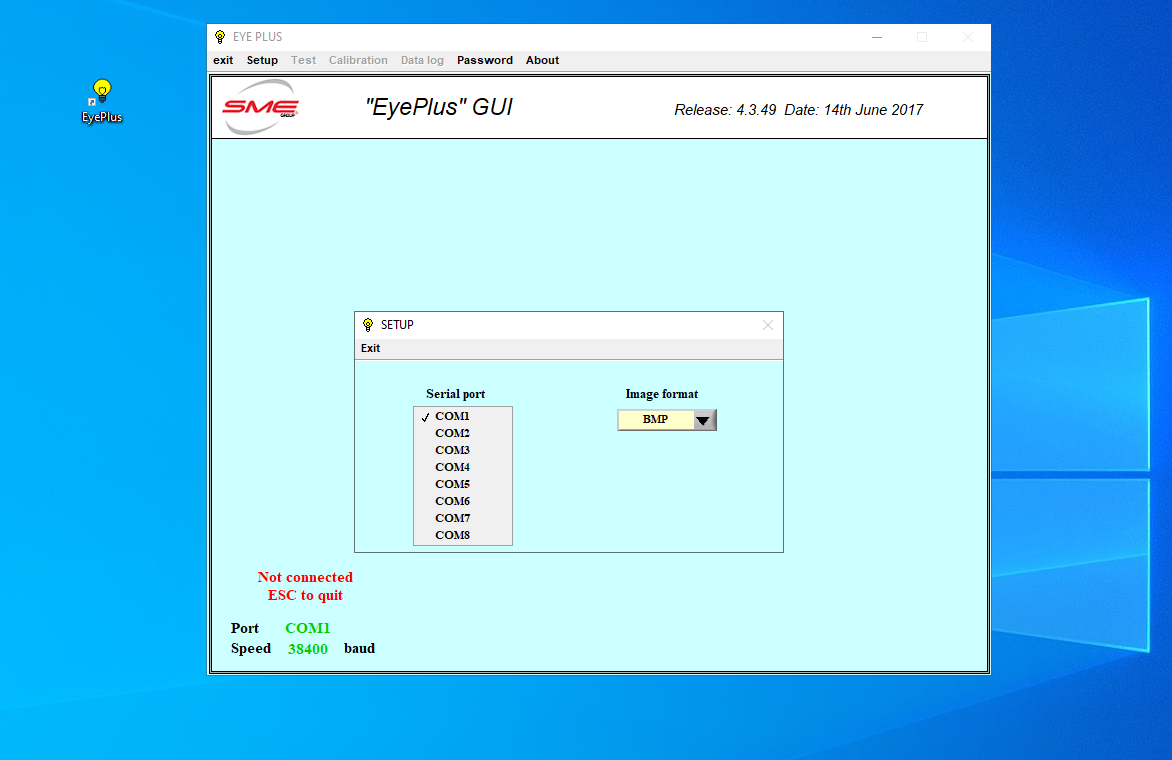Select COM6 in the serial port list

452,501
